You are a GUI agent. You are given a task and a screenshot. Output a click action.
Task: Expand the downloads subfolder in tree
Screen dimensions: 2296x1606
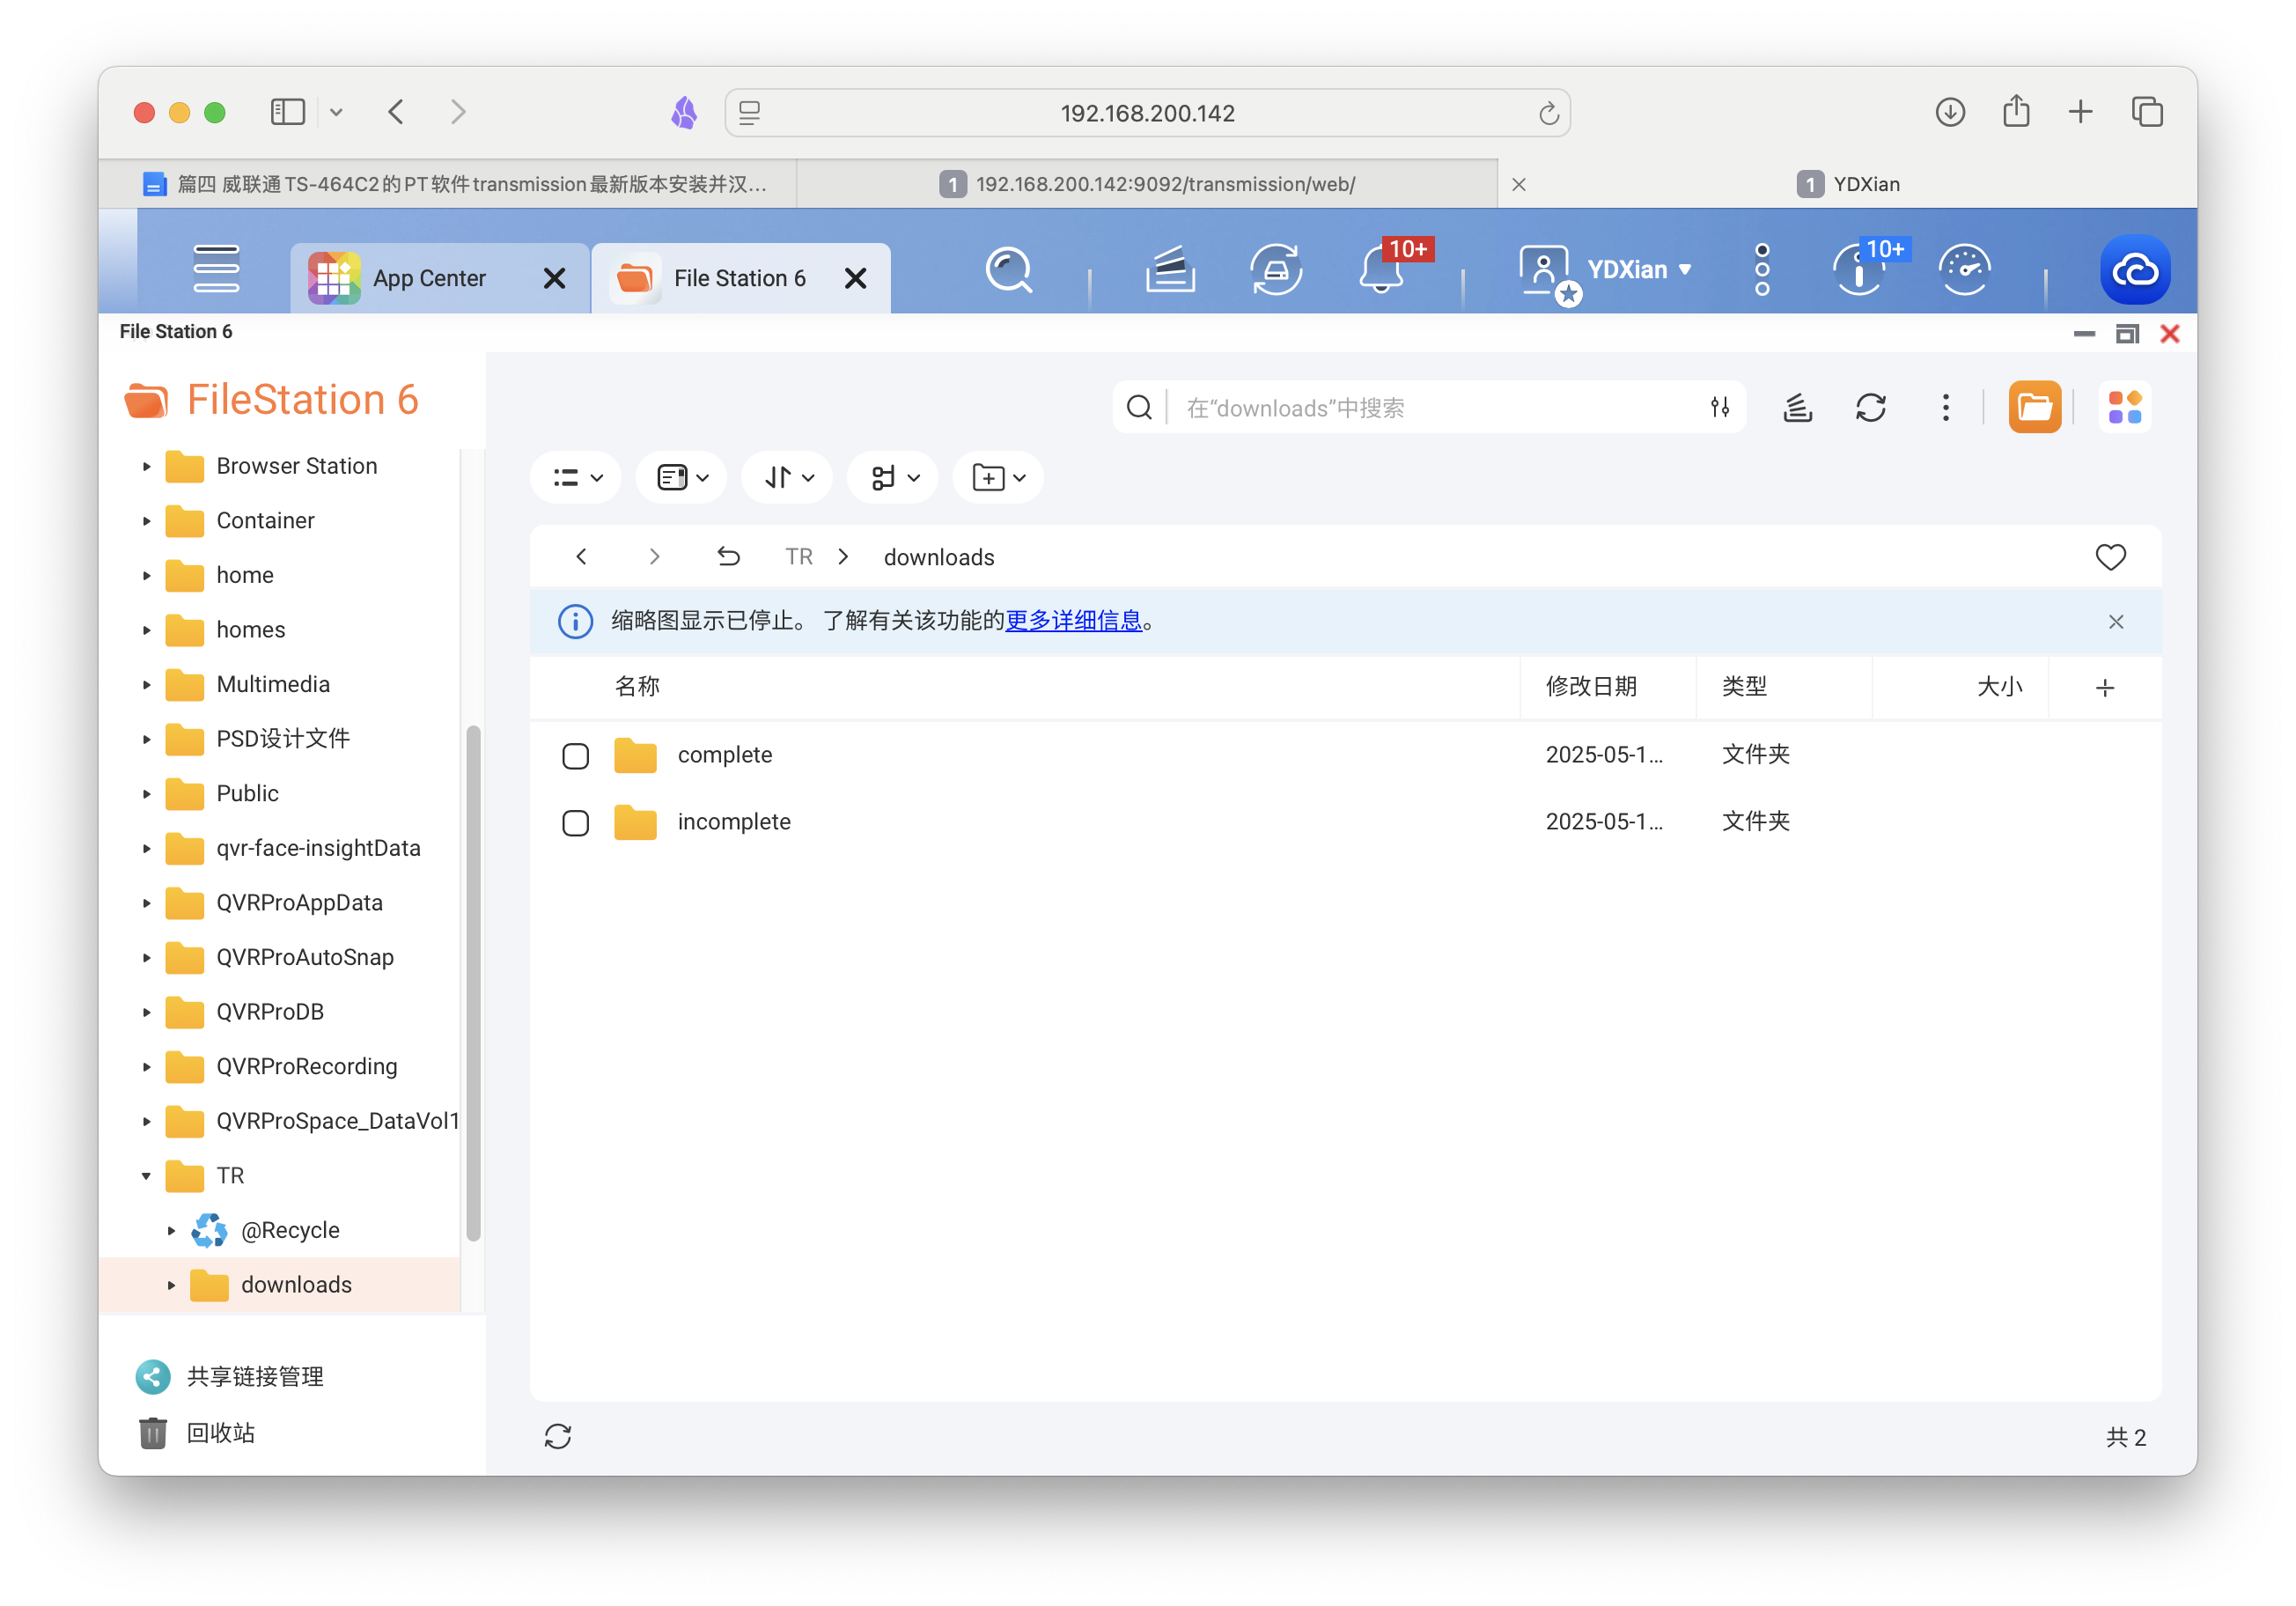coord(171,1285)
